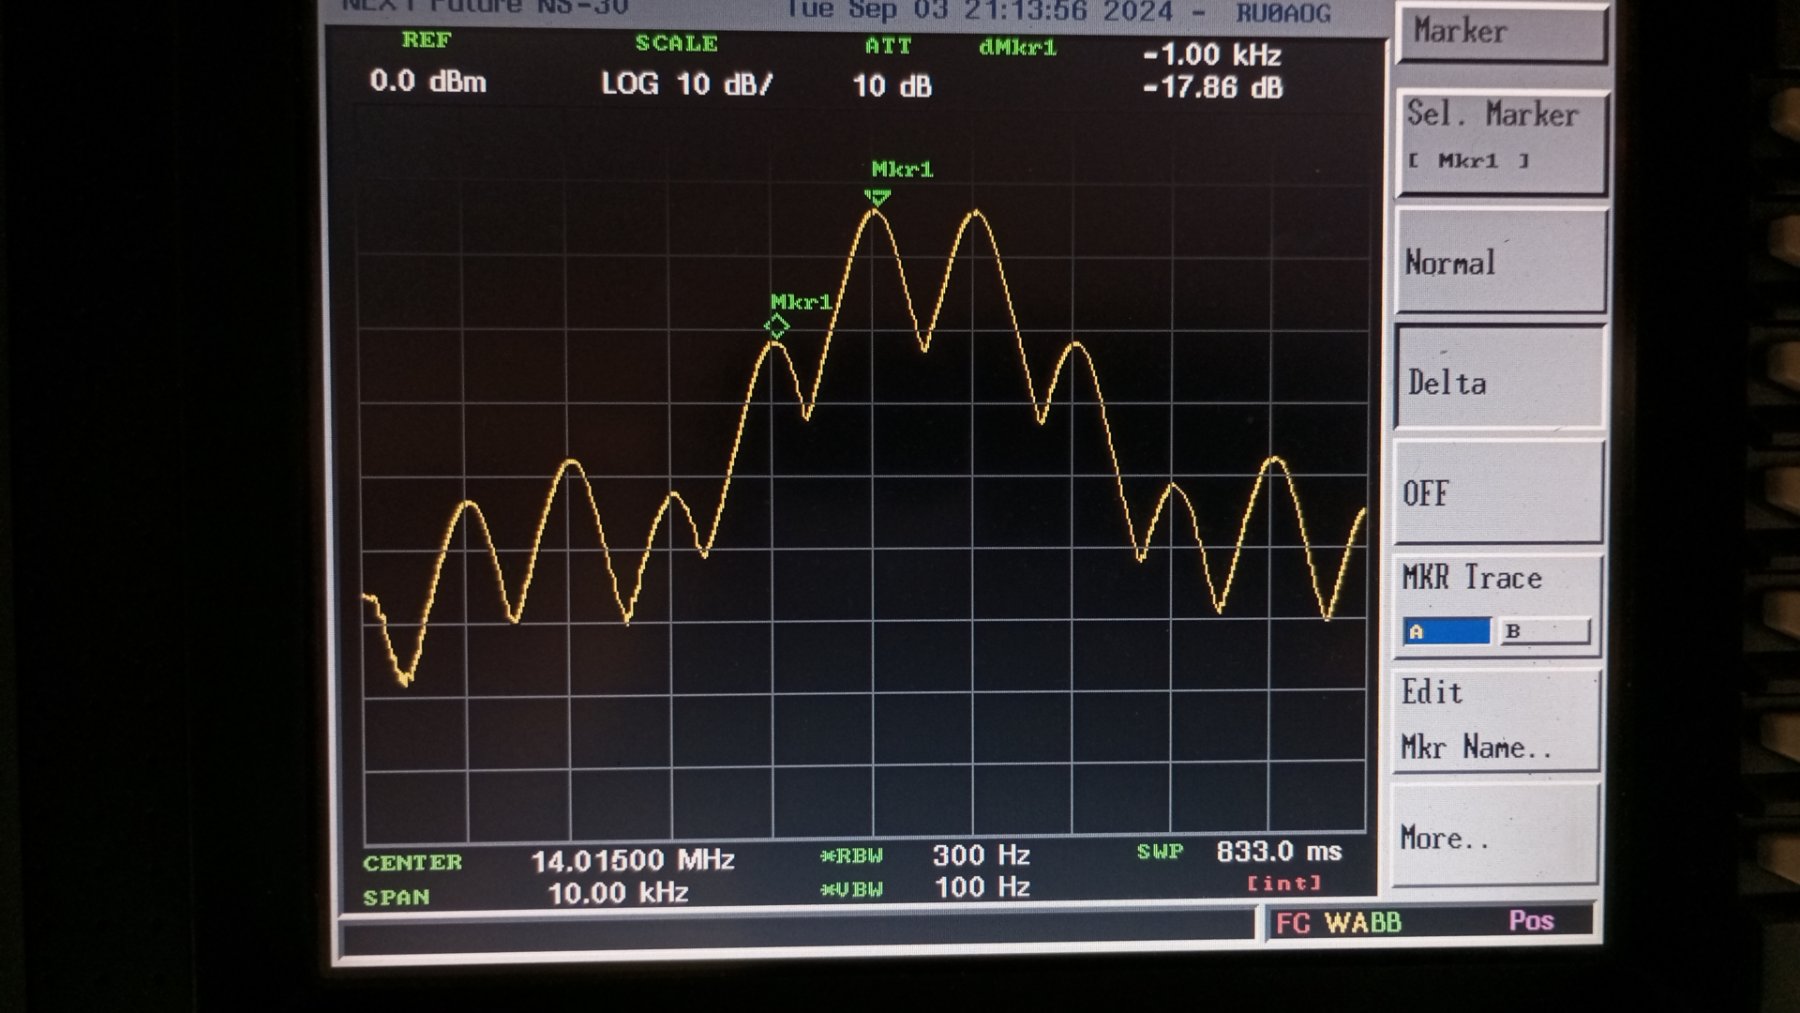This screenshot has height=1013, width=1800.
Task: Open the Marker menu header
Action: click(x=1501, y=32)
